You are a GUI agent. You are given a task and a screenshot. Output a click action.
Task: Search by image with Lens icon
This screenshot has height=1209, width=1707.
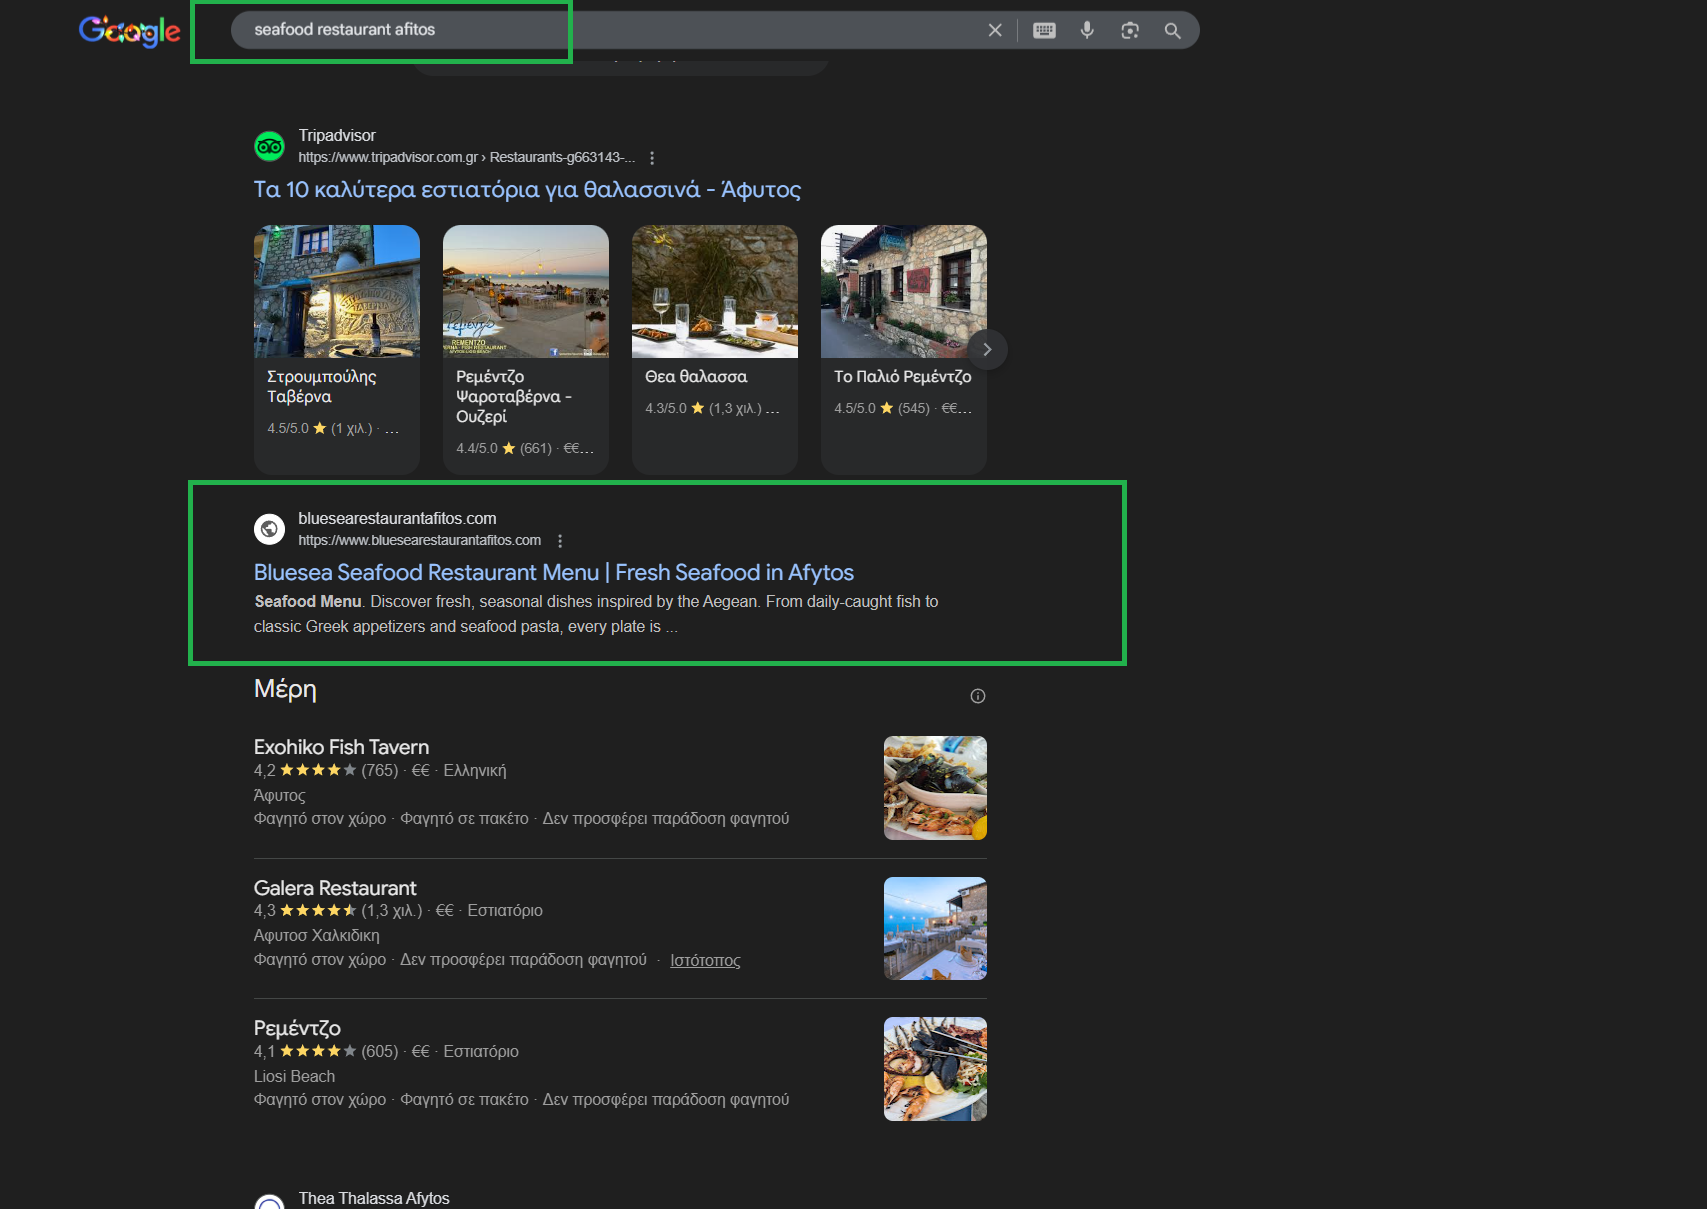click(1130, 30)
